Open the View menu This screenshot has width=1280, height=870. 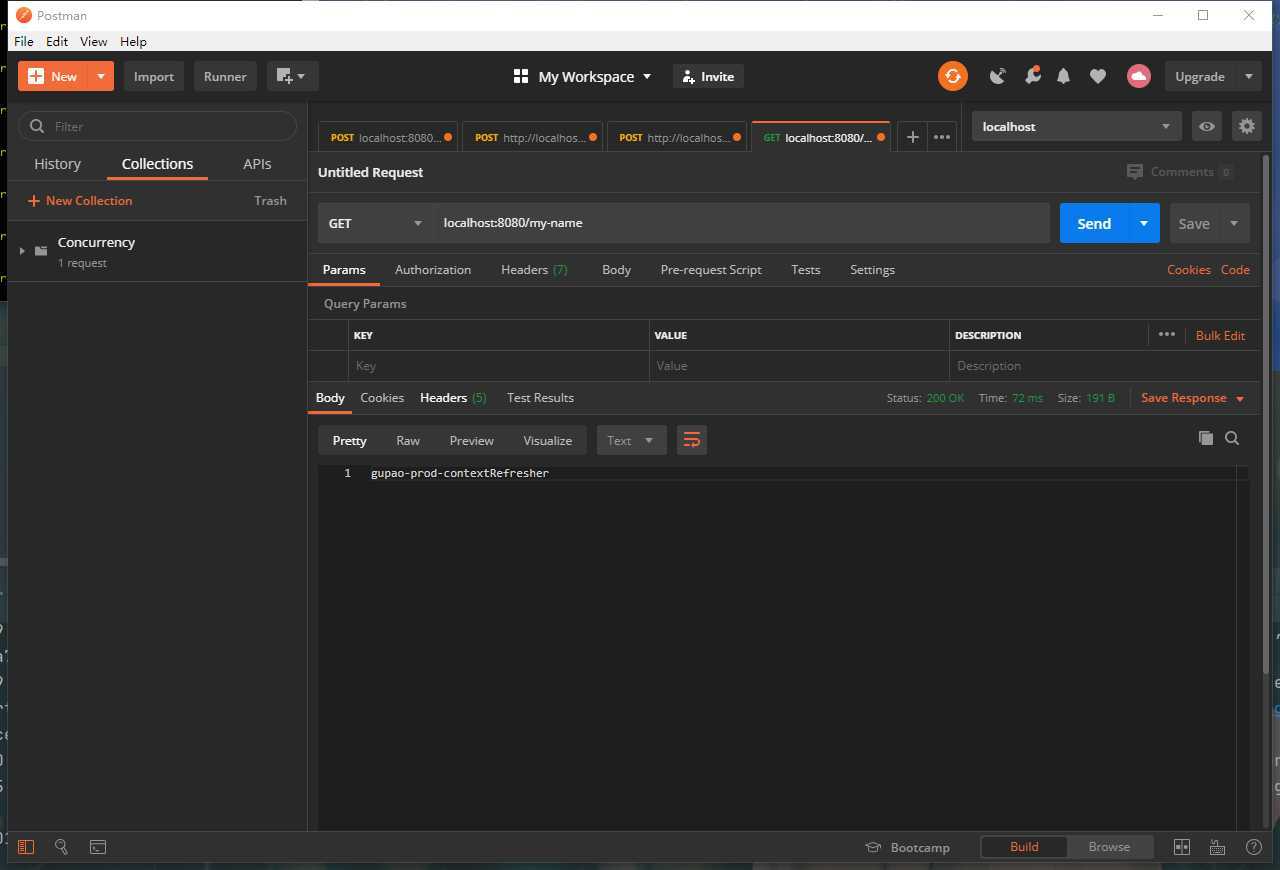pyautogui.click(x=93, y=41)
